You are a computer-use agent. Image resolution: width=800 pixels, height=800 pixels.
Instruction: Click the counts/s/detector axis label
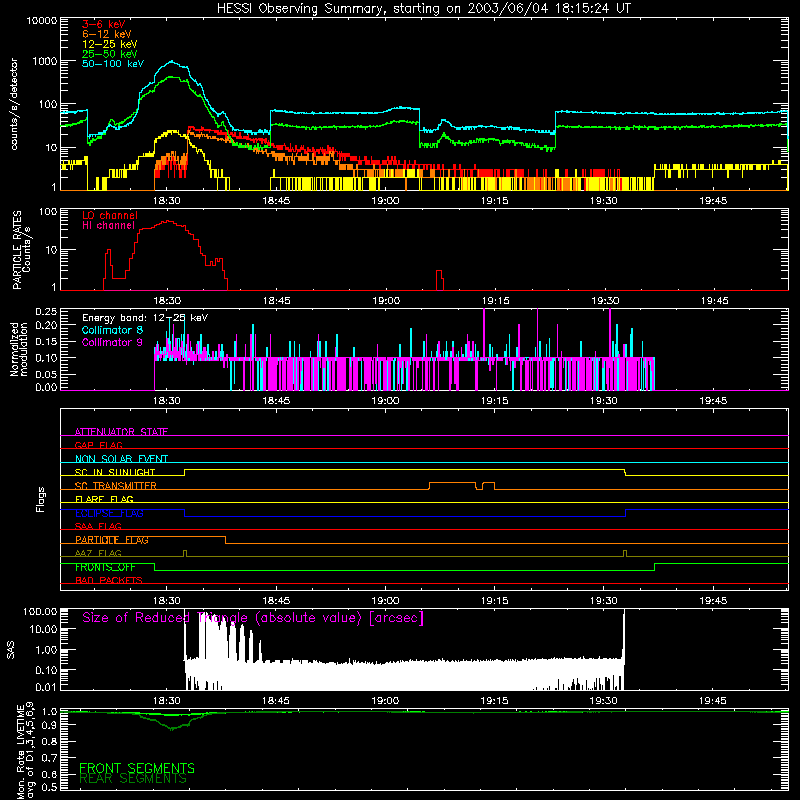[x=14, y=104]
